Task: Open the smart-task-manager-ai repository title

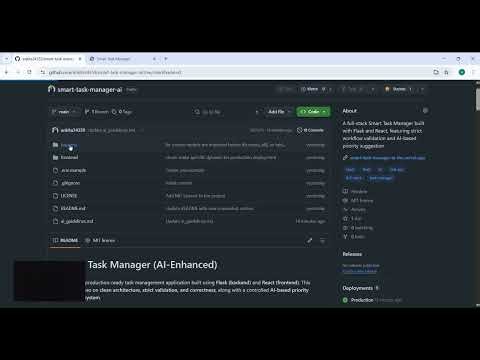Action: [90, 90]
